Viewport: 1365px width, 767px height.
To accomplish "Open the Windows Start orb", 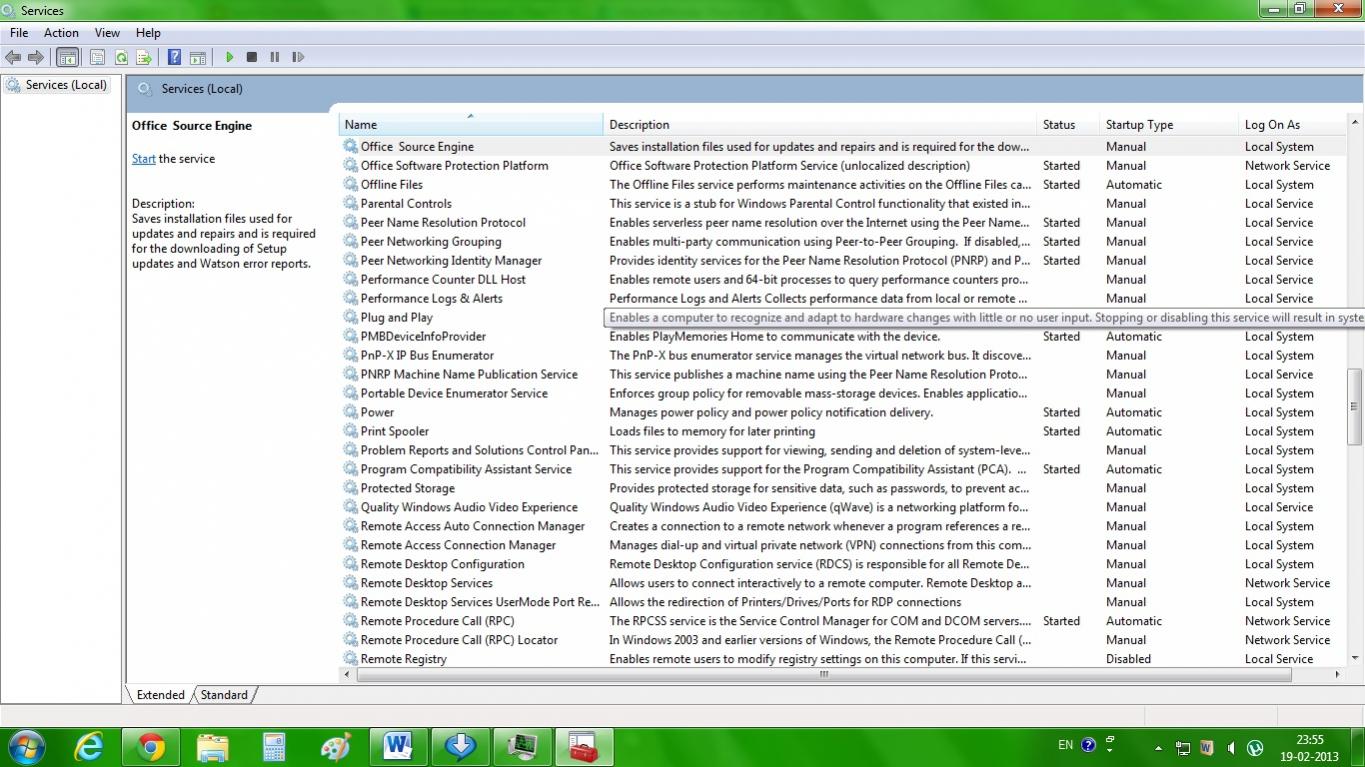I will click(x=25, y=747).
